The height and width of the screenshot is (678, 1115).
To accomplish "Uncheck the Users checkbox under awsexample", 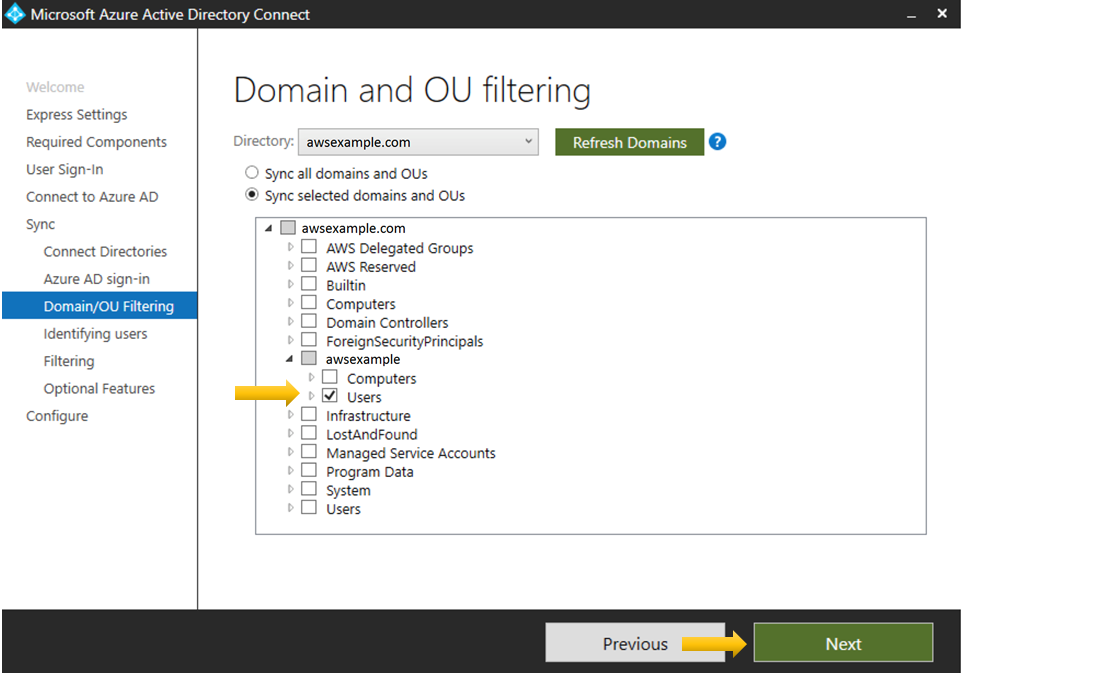I will tap(330, 396).
